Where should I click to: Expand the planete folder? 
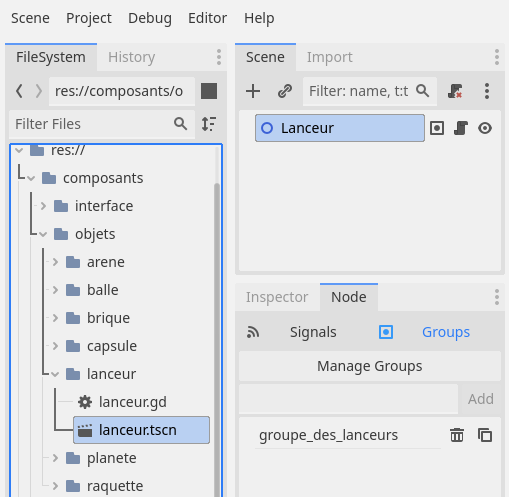[55, 458]
